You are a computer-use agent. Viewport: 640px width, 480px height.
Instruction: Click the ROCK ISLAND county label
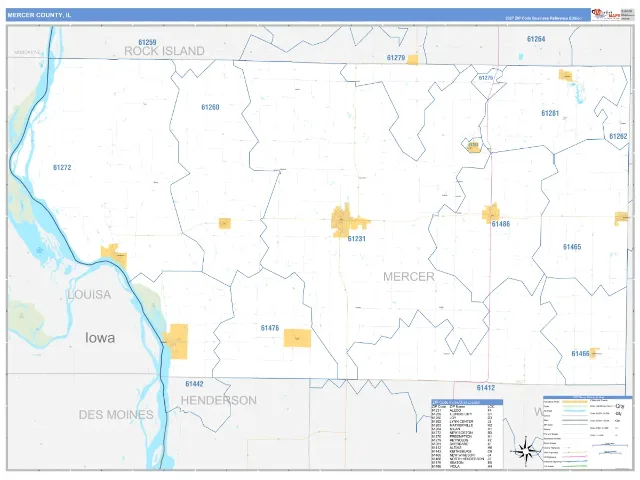tap(164, 51)
